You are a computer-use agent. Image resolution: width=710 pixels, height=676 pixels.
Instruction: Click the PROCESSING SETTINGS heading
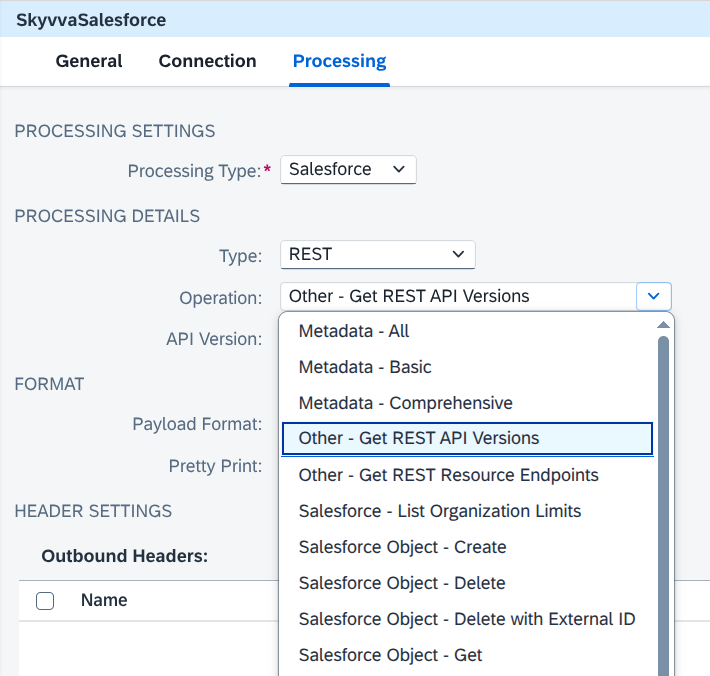point(115,131)
